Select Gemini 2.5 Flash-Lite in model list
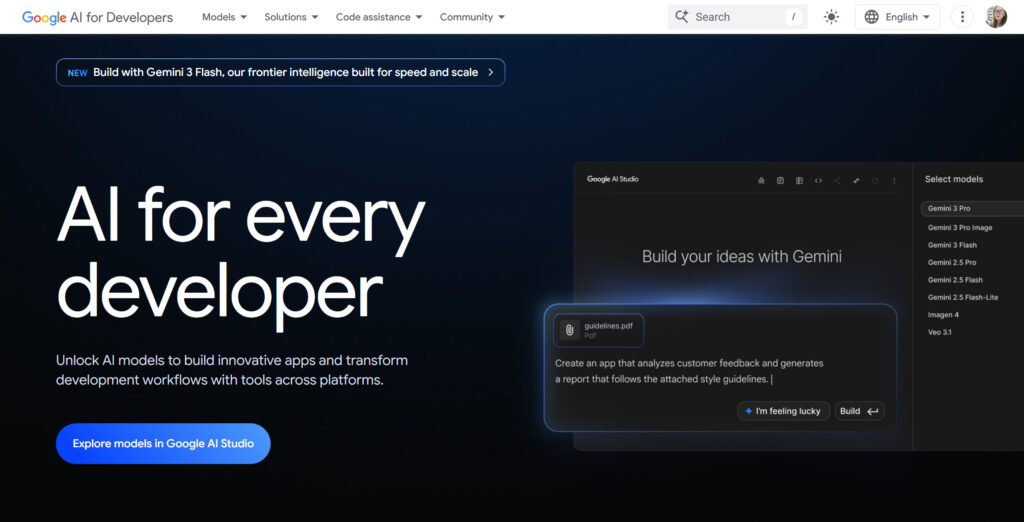The width and height of the screenshot is (1024, 522). pyautogui.click(x=963, y=297)
